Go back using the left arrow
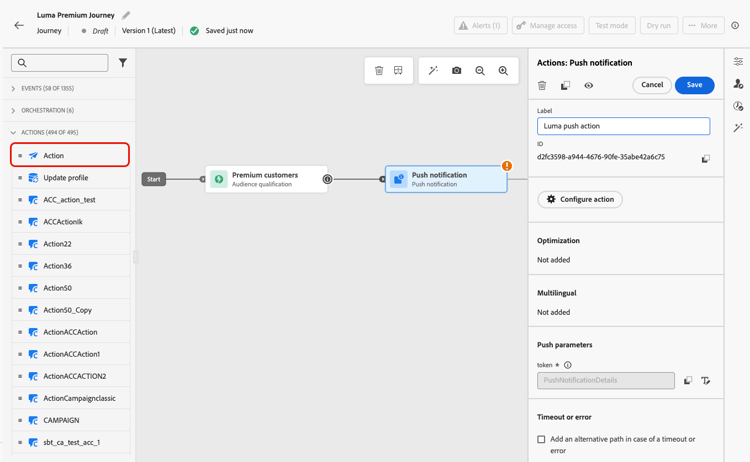The image size is (750, 462). [19, 25]
